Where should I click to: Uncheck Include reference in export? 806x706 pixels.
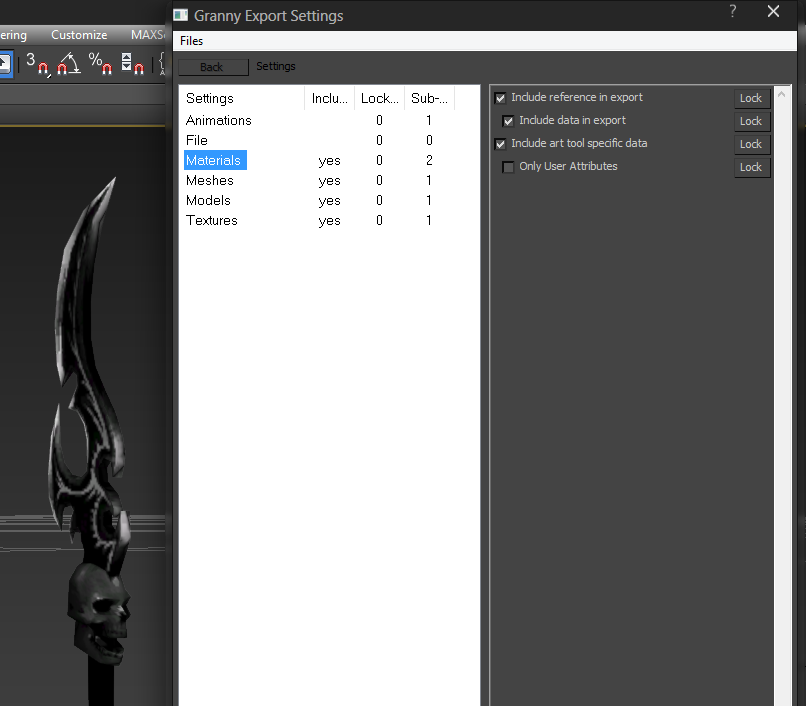500,98
